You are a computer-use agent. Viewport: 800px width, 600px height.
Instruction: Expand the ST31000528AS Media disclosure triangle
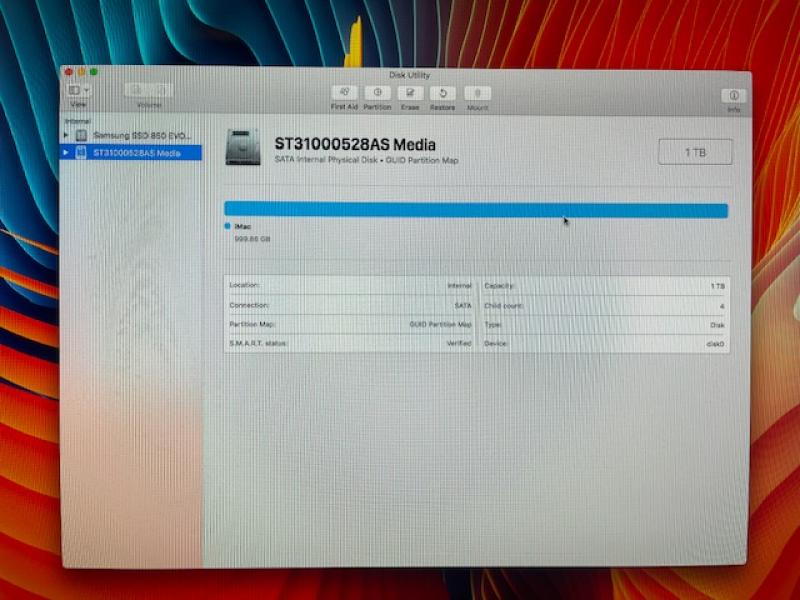click(65, 152)
